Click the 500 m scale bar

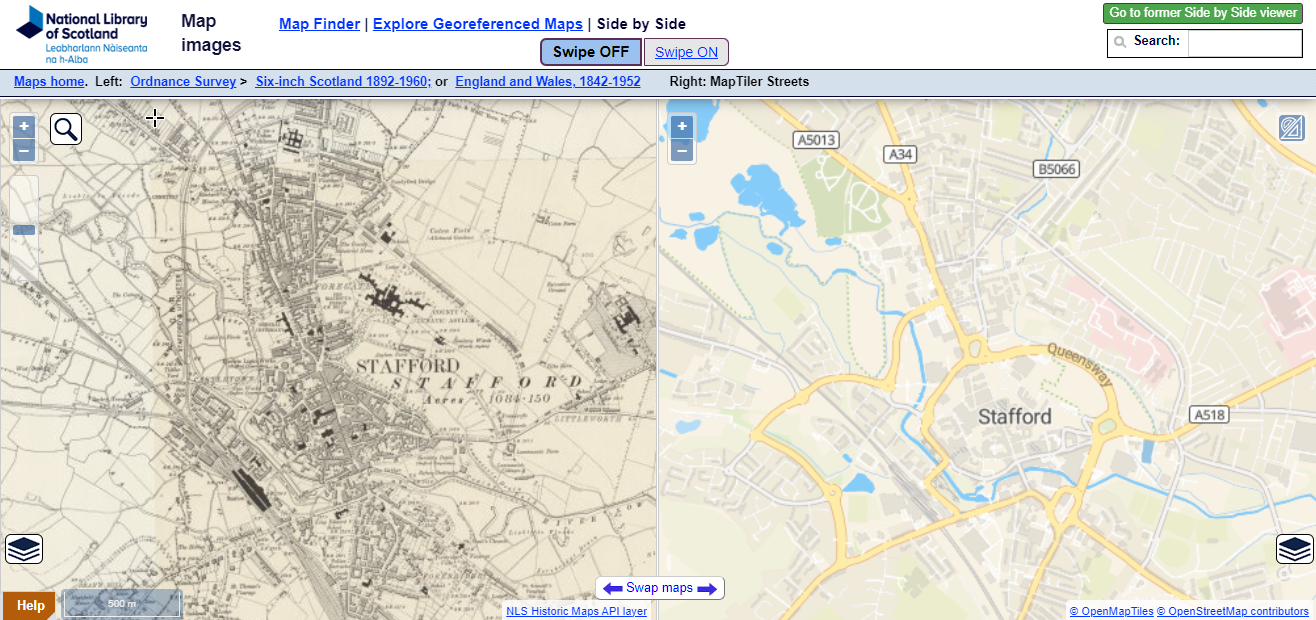(x=120, y=604)
